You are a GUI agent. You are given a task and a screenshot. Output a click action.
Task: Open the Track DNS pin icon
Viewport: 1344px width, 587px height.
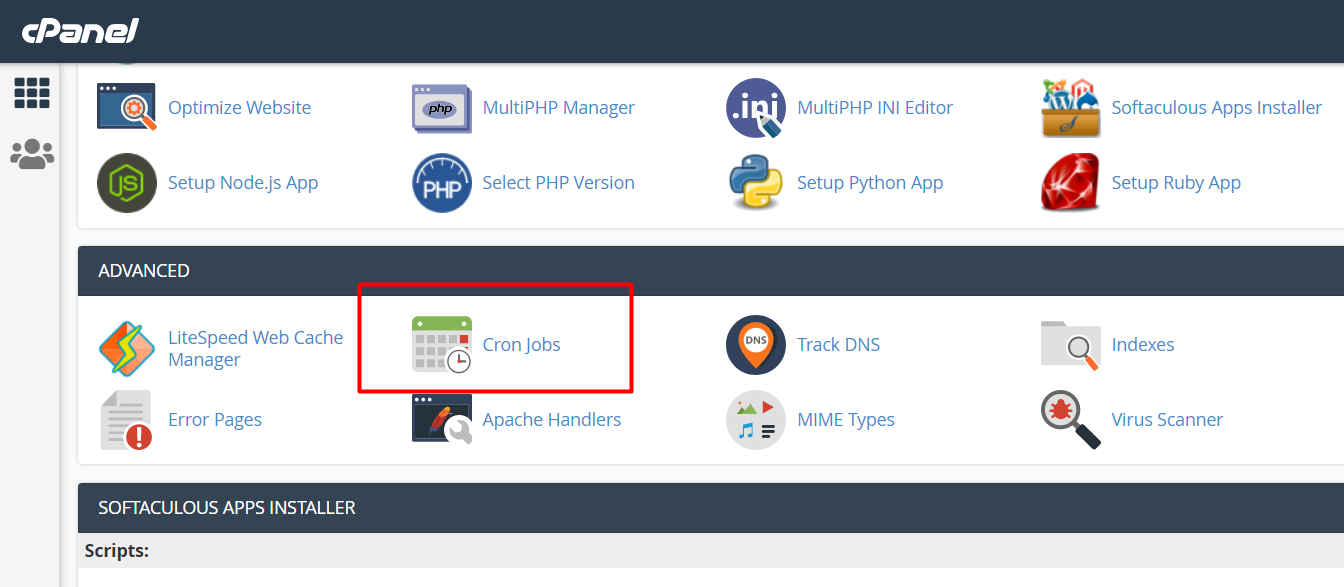(755, 345)
